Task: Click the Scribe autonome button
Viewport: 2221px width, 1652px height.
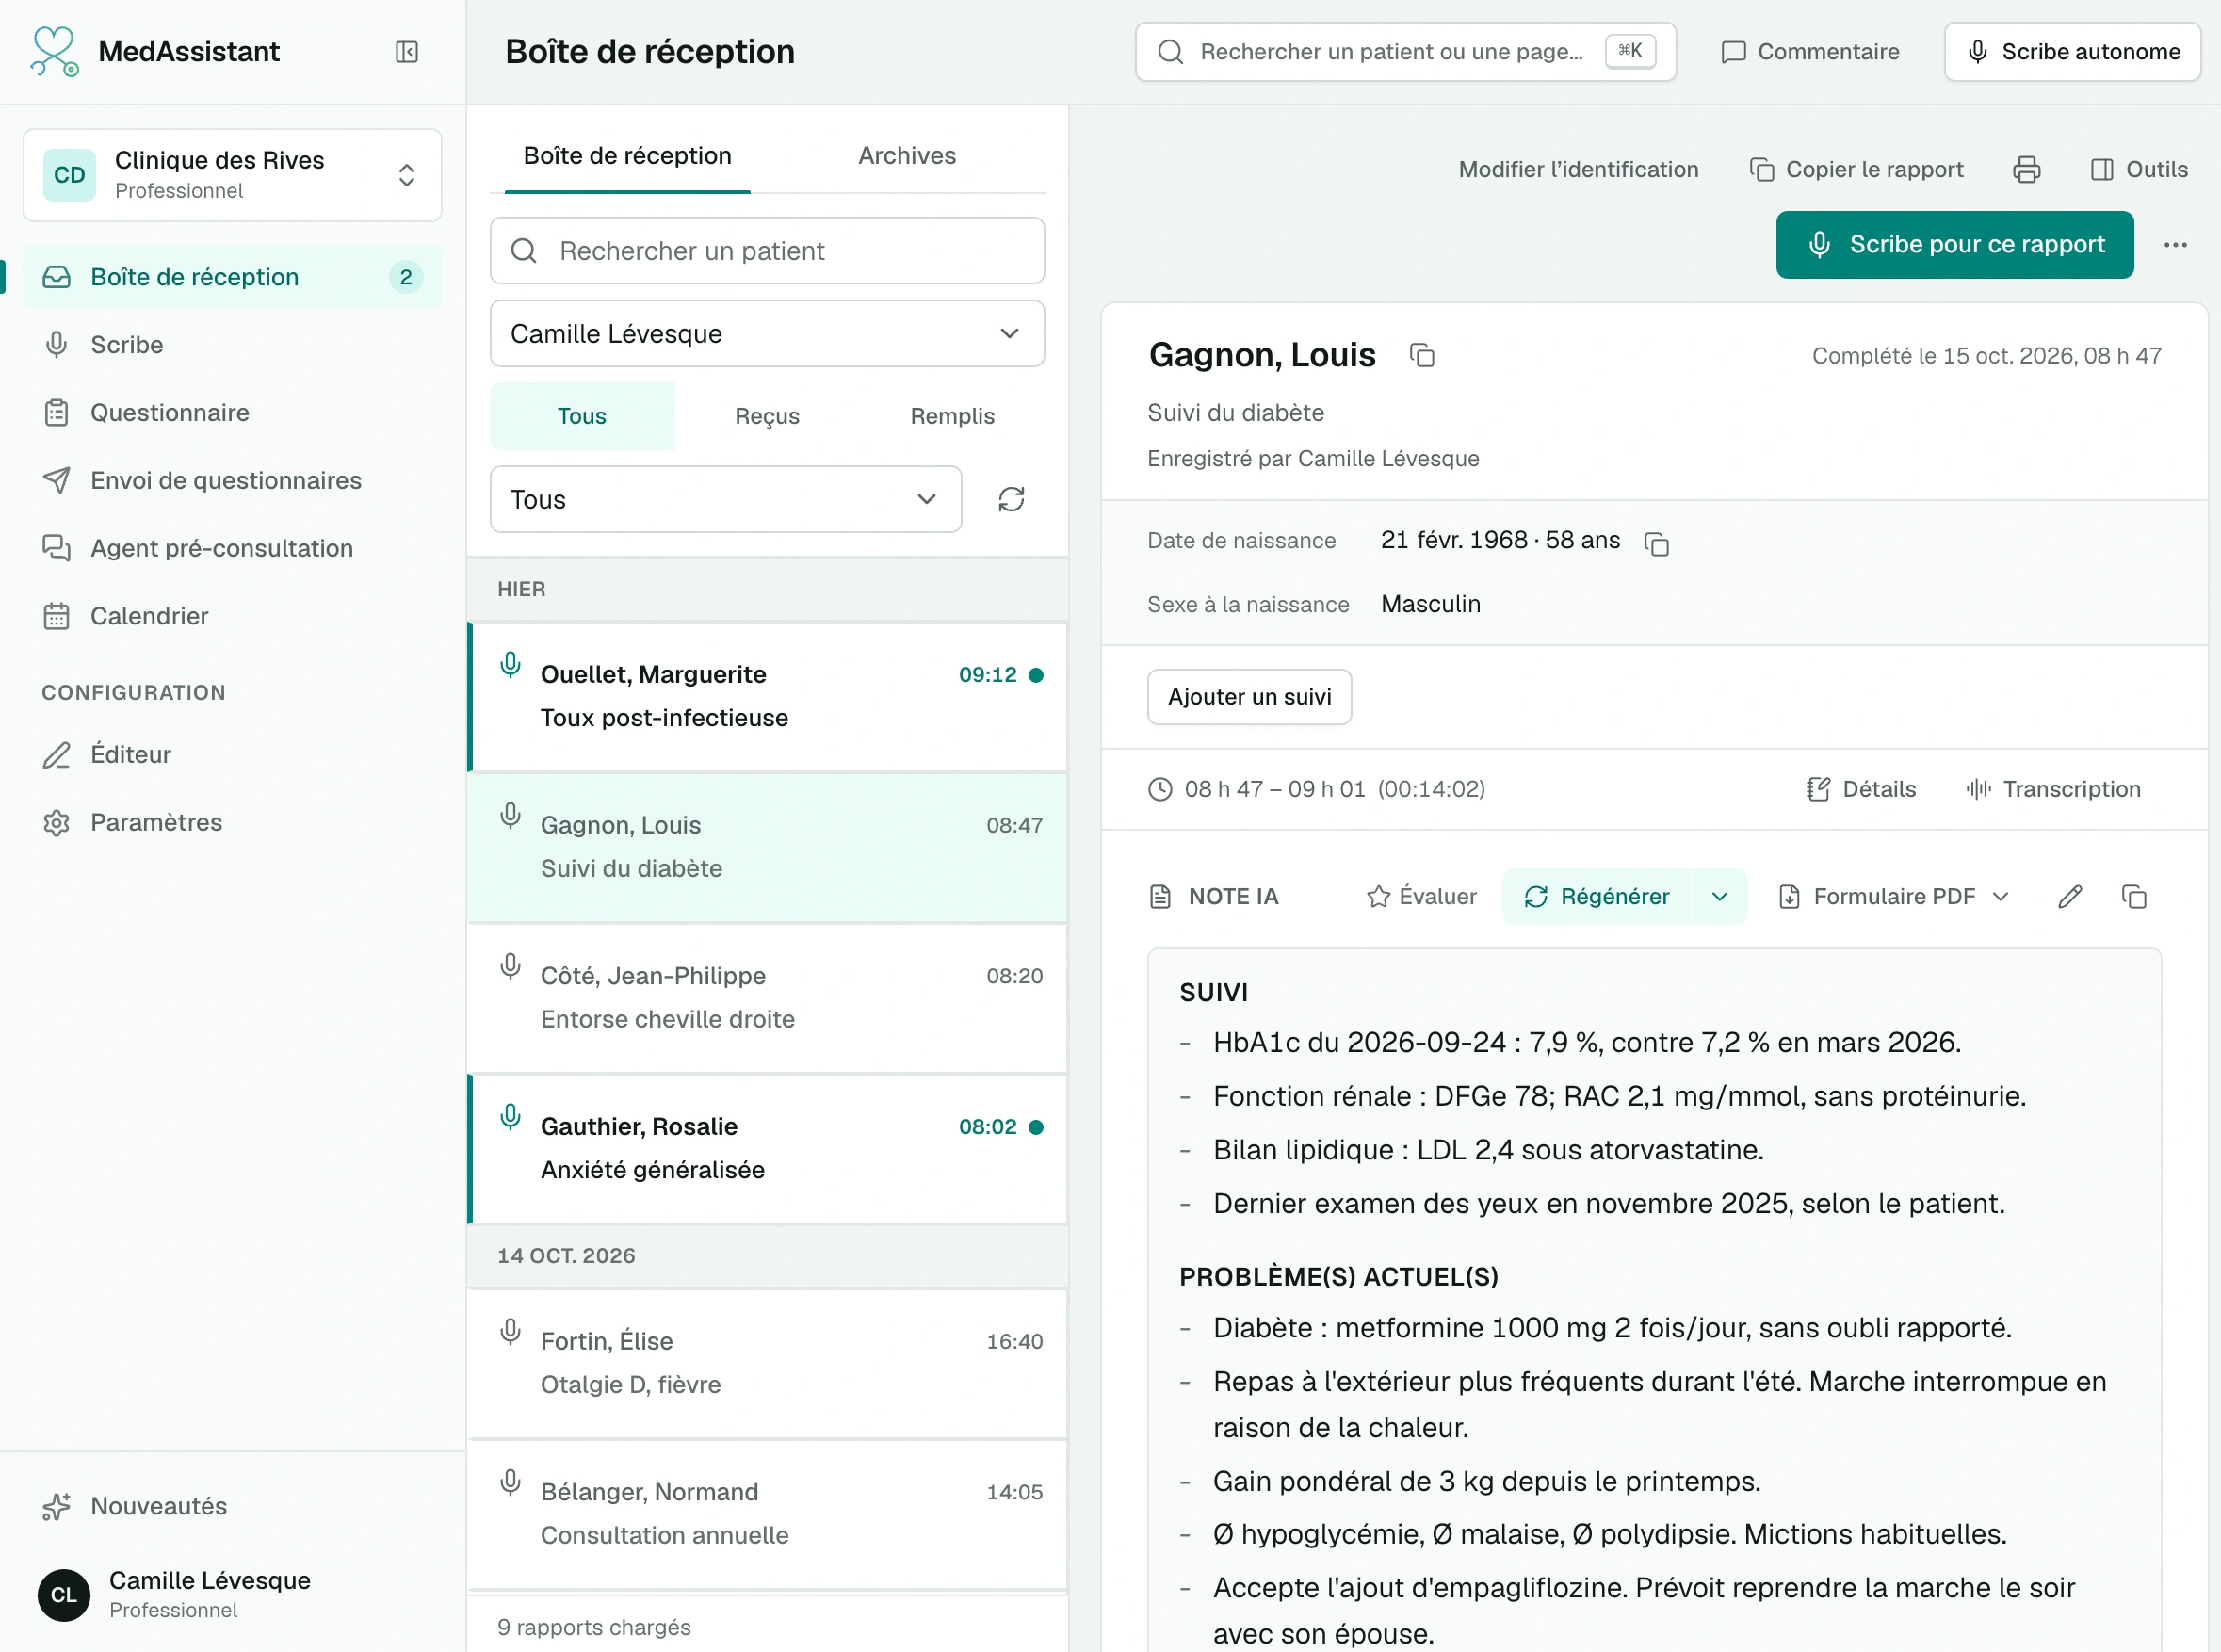Action: (x=2072, y=52)
